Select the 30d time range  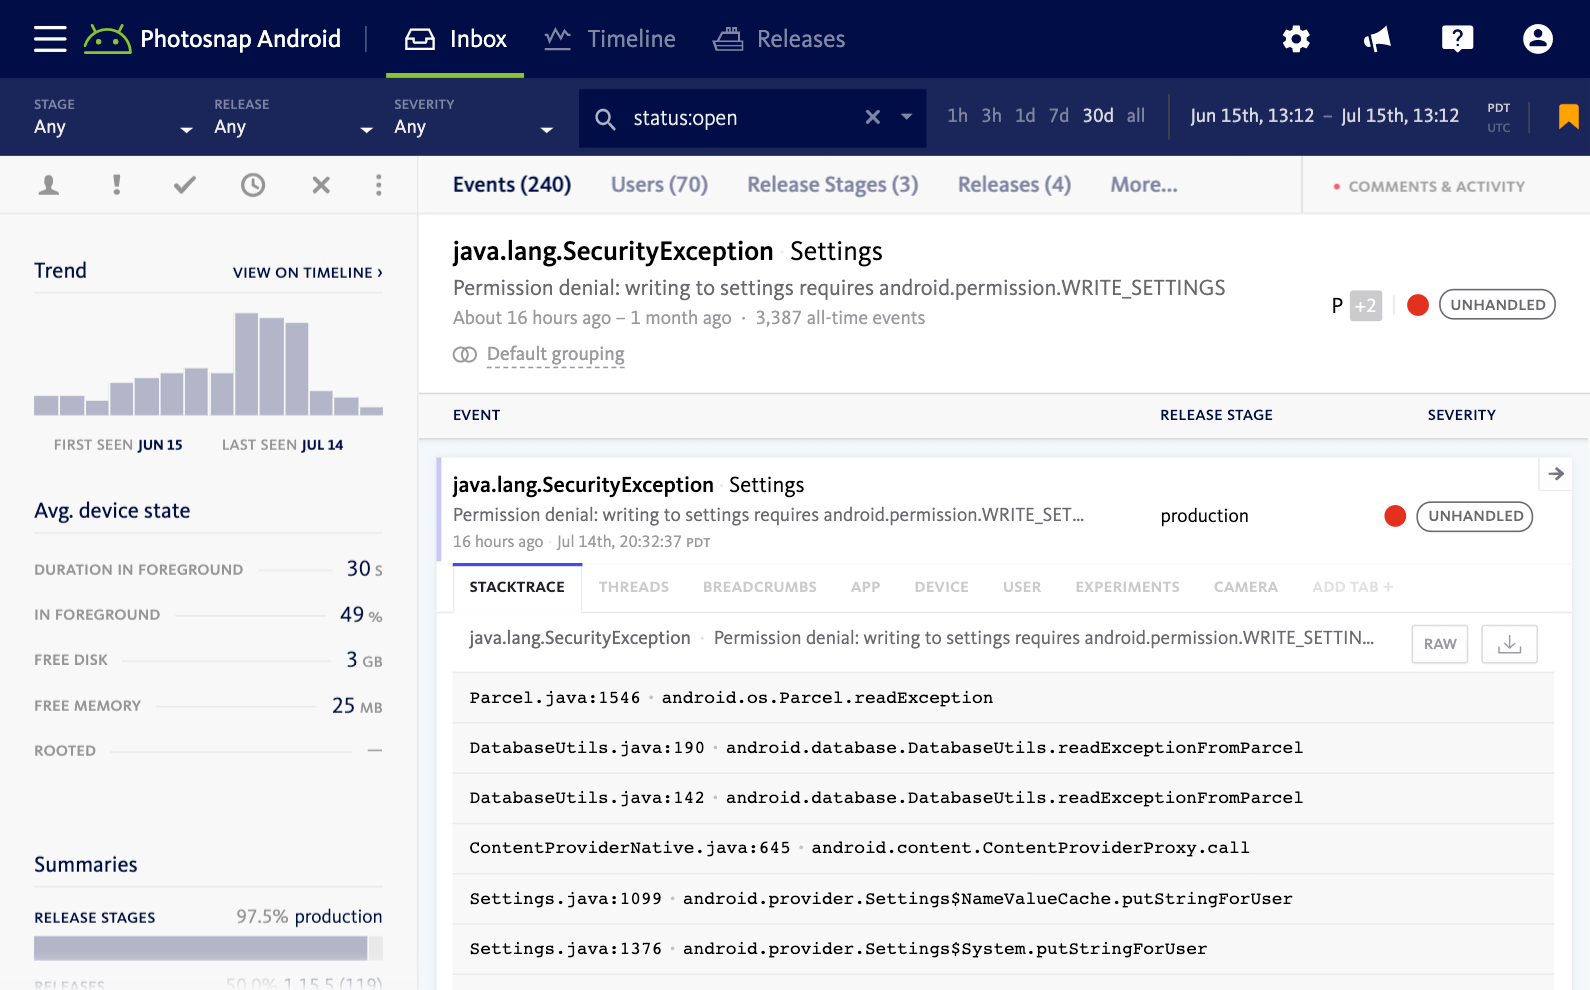1098,116
